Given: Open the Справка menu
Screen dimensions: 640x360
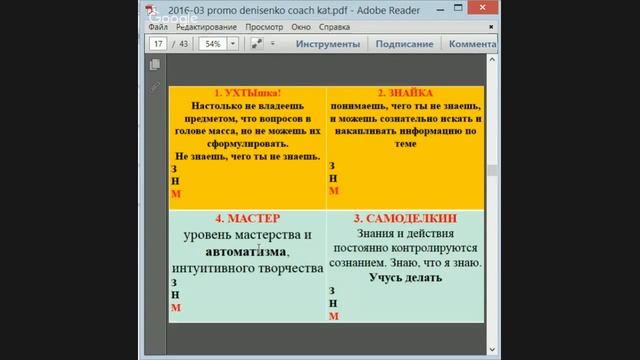Looking at the screenshot, I should click(x=334, y=27).
